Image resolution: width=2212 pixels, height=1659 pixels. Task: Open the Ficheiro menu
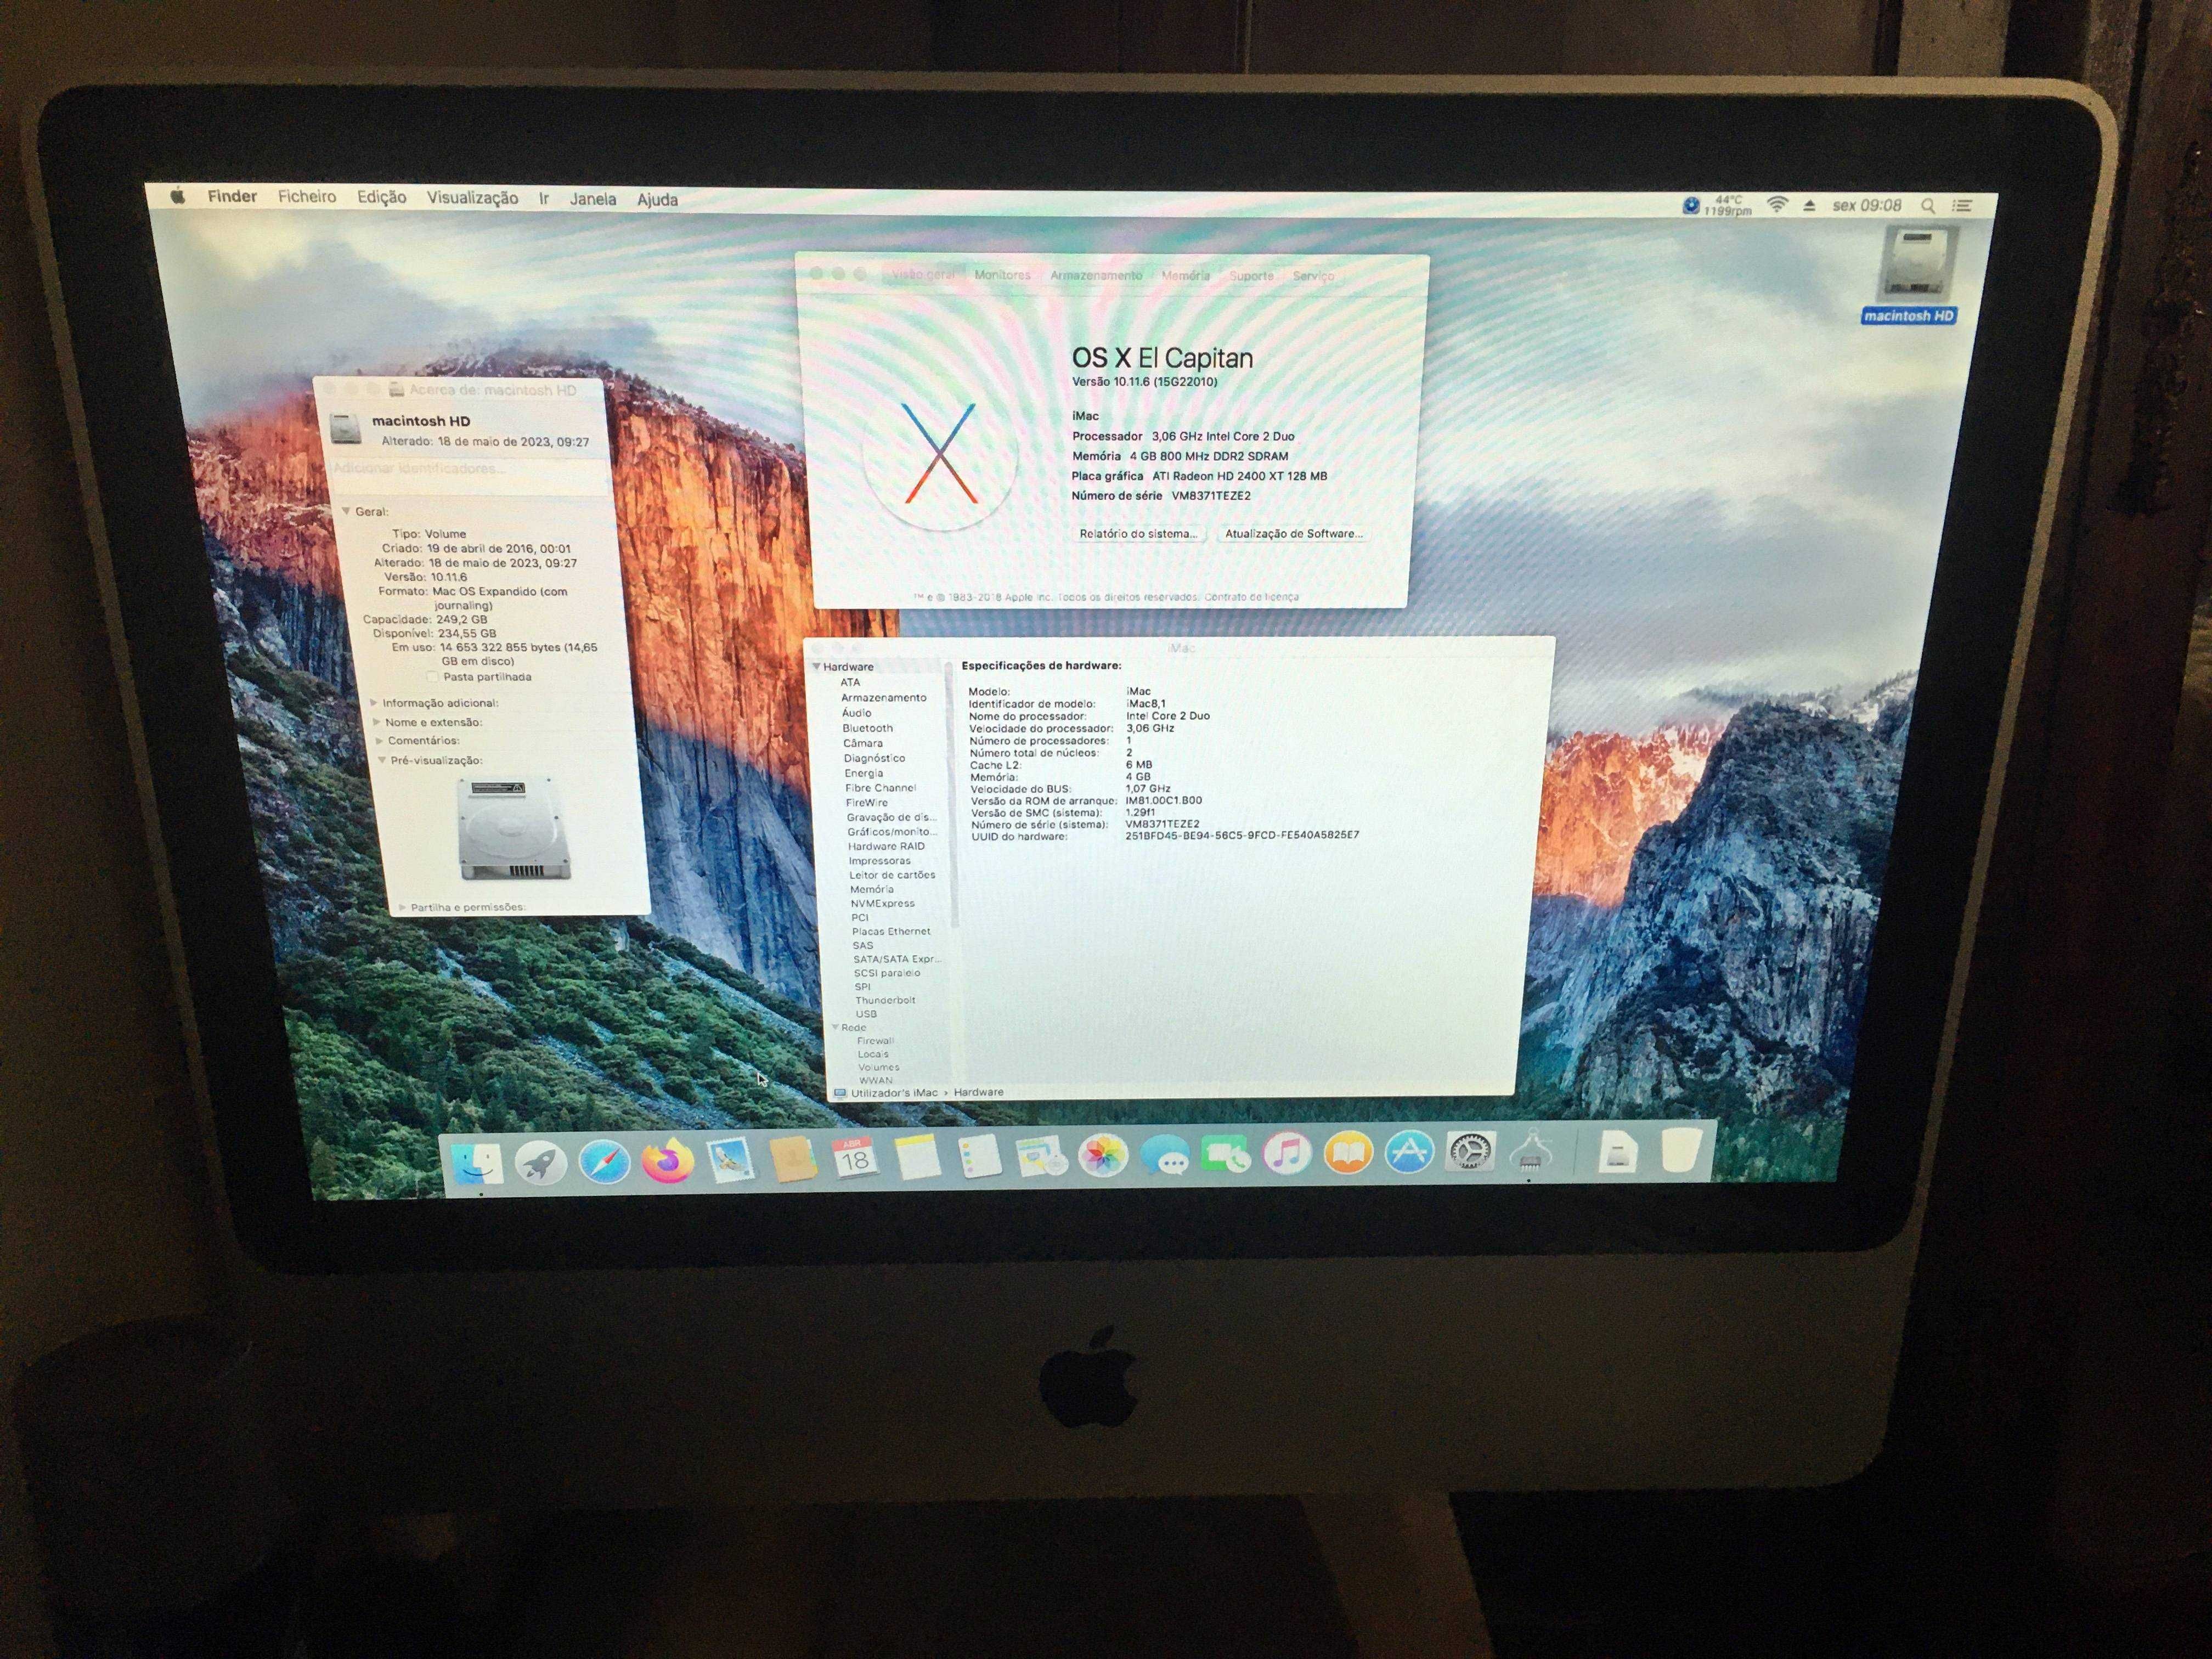(x=307, y=197)
